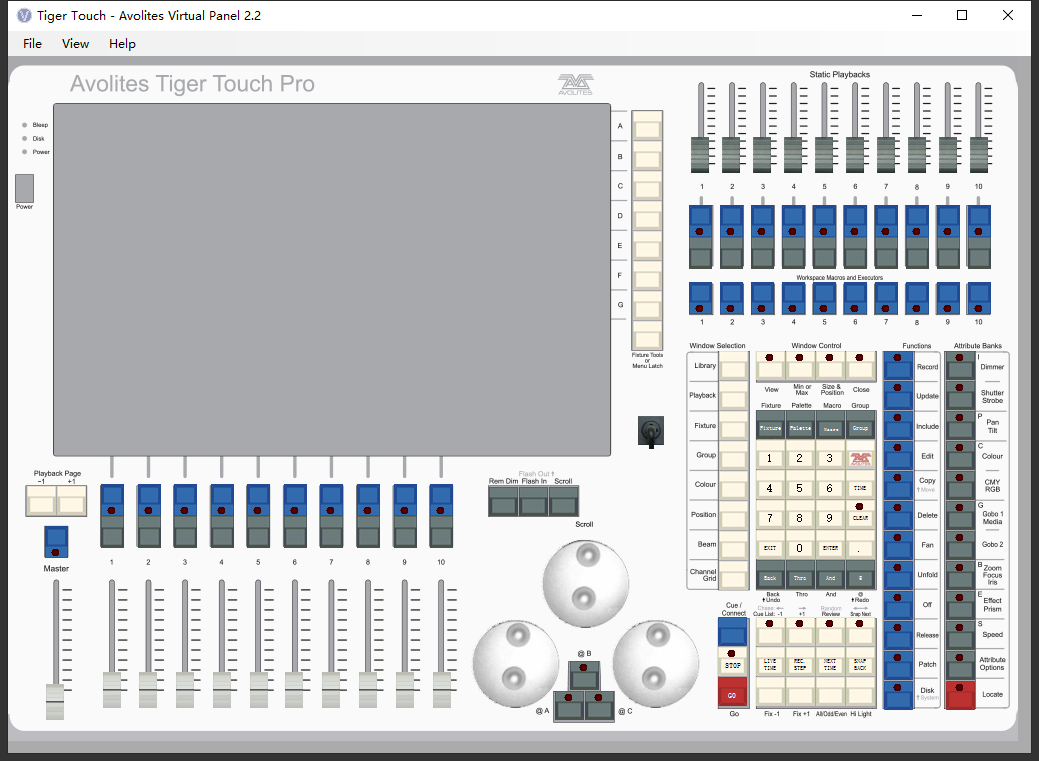The image size is (1039, 761).
Task: Click the Flash In button
Action: 533,502
